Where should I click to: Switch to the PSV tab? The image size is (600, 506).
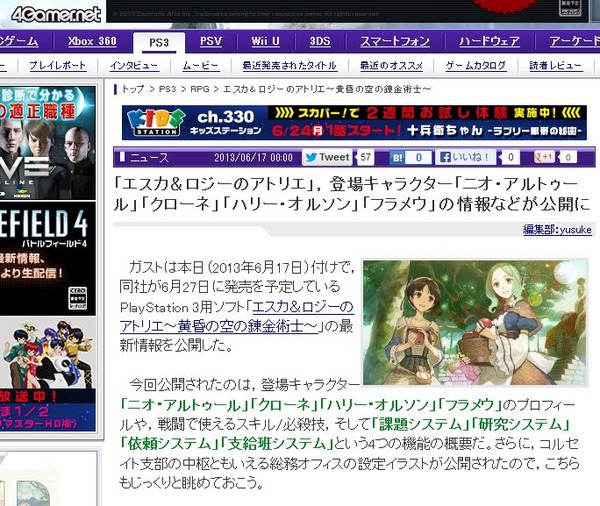click(x=211, y=41)
